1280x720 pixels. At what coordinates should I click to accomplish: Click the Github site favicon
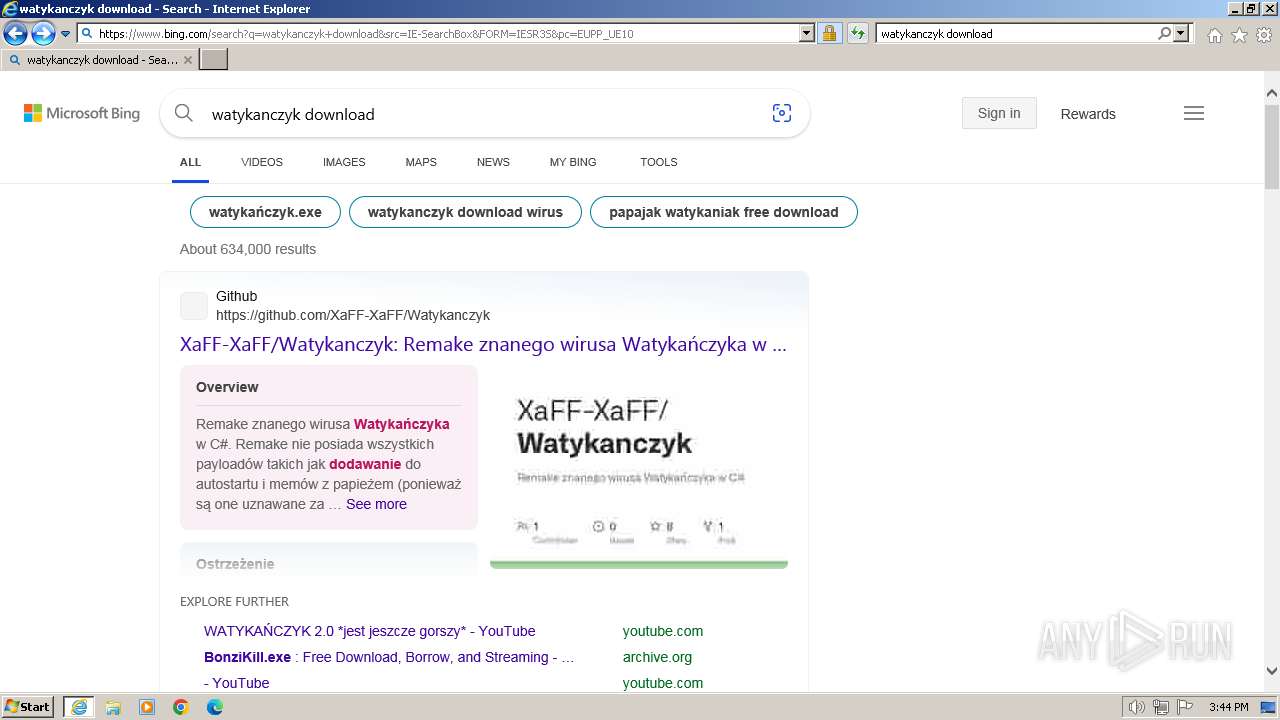[194, 306]
